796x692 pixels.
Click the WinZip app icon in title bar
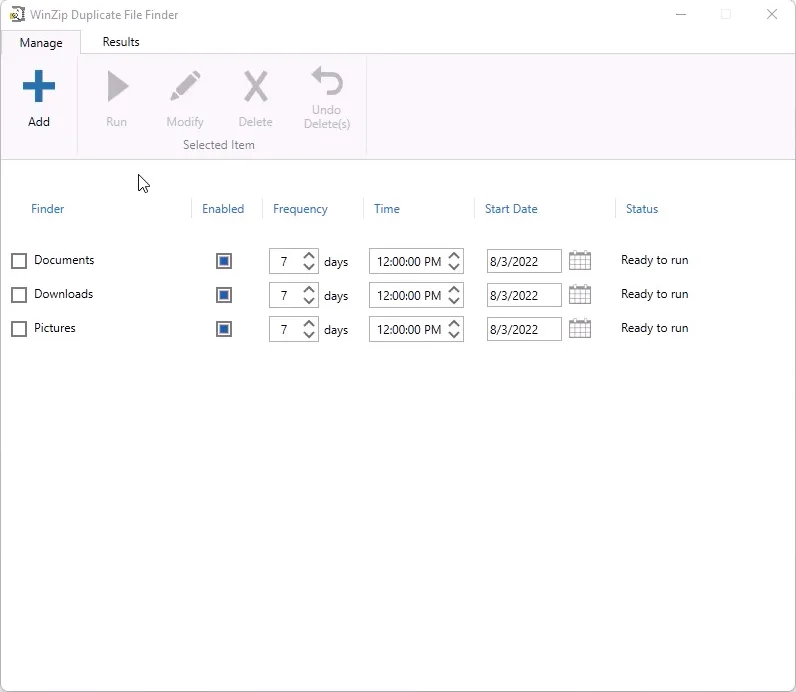(x=17, y=14)
